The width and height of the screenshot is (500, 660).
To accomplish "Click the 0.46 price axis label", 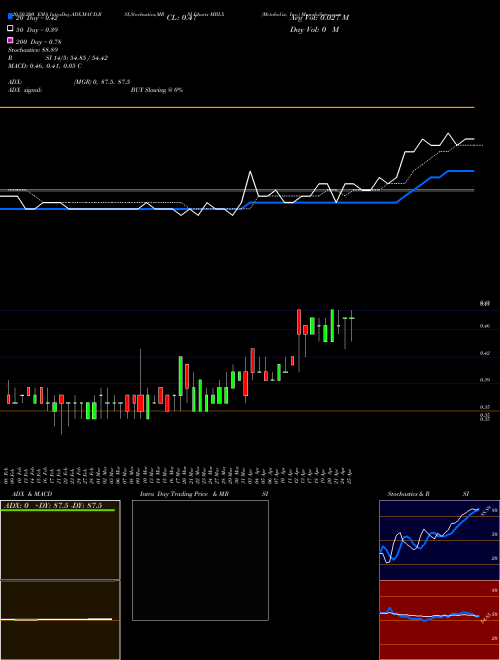I will (x=485, y=326).
